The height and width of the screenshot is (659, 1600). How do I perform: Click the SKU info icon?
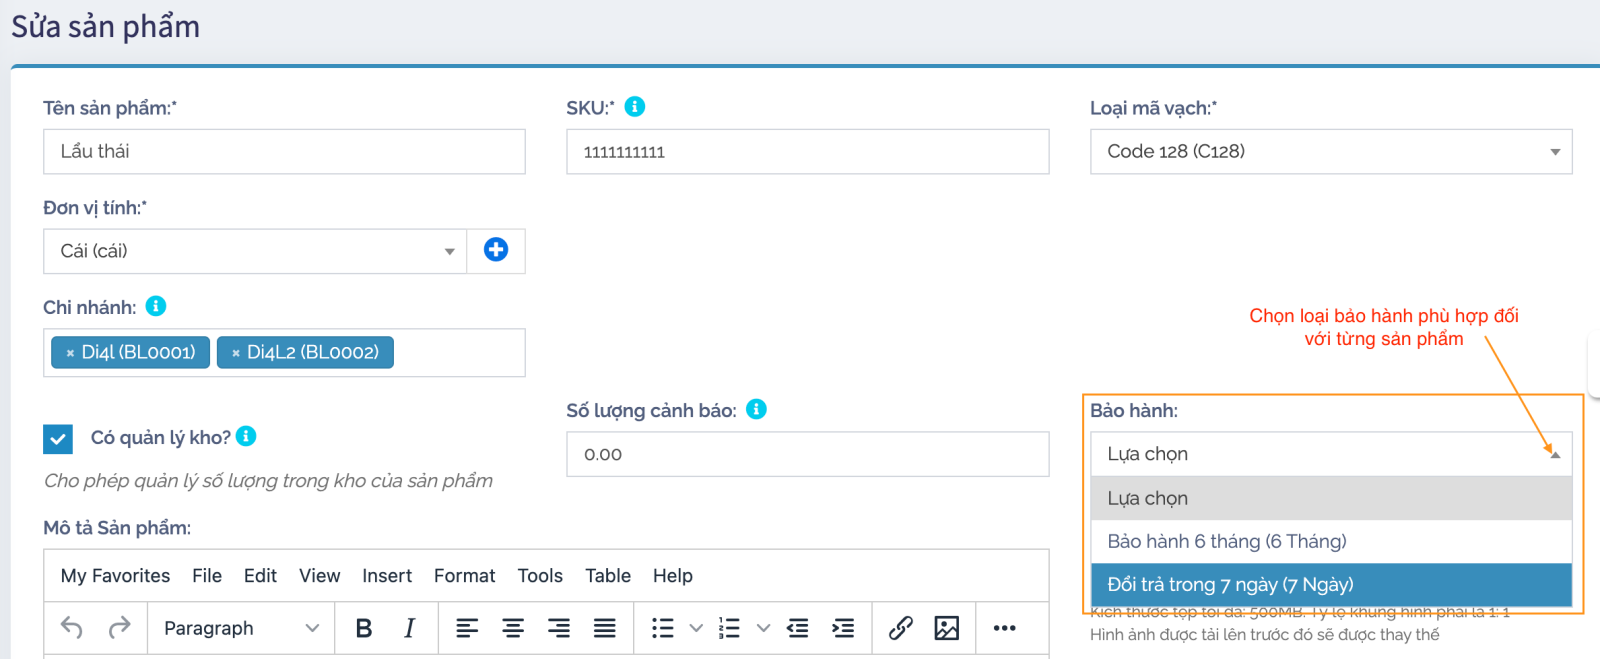[x=635, y=107]
